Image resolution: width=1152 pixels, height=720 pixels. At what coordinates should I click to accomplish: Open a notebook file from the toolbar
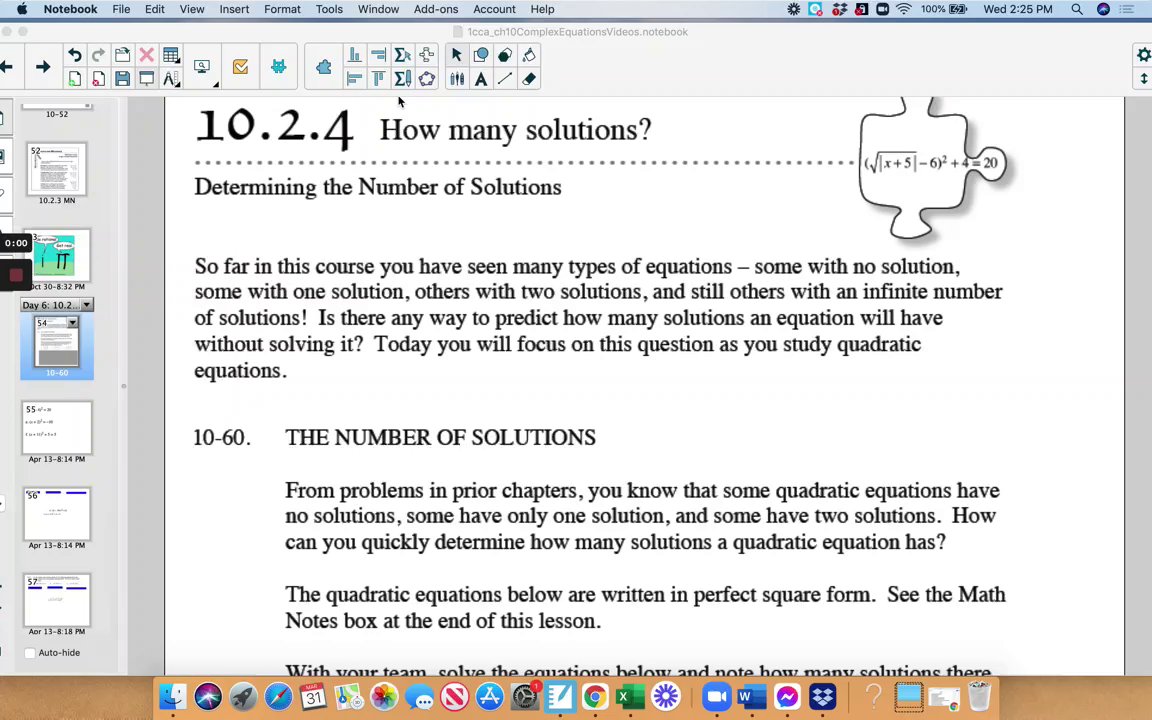pos(123,55)
